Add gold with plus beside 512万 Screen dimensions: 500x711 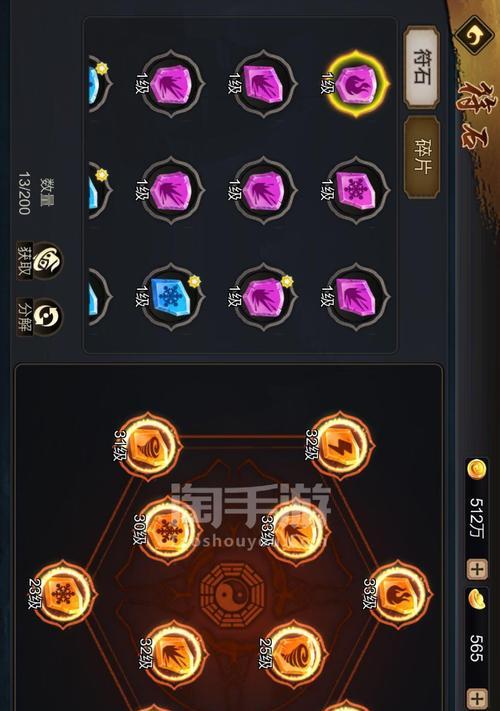477,569
